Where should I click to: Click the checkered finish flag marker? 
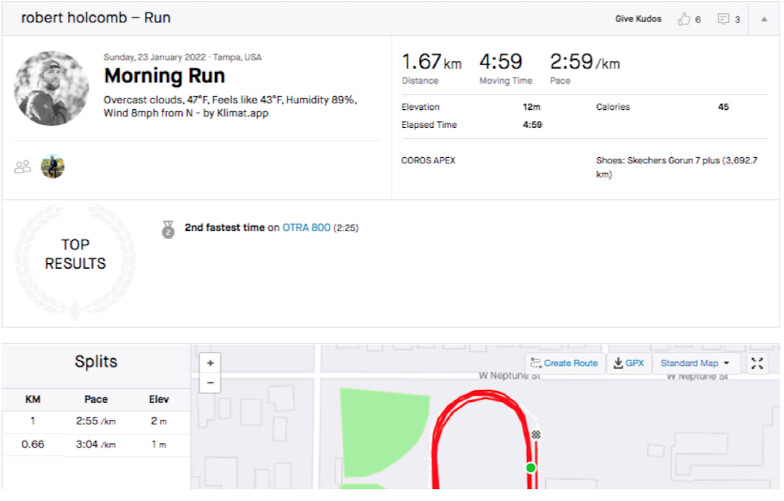pos(536,435)
